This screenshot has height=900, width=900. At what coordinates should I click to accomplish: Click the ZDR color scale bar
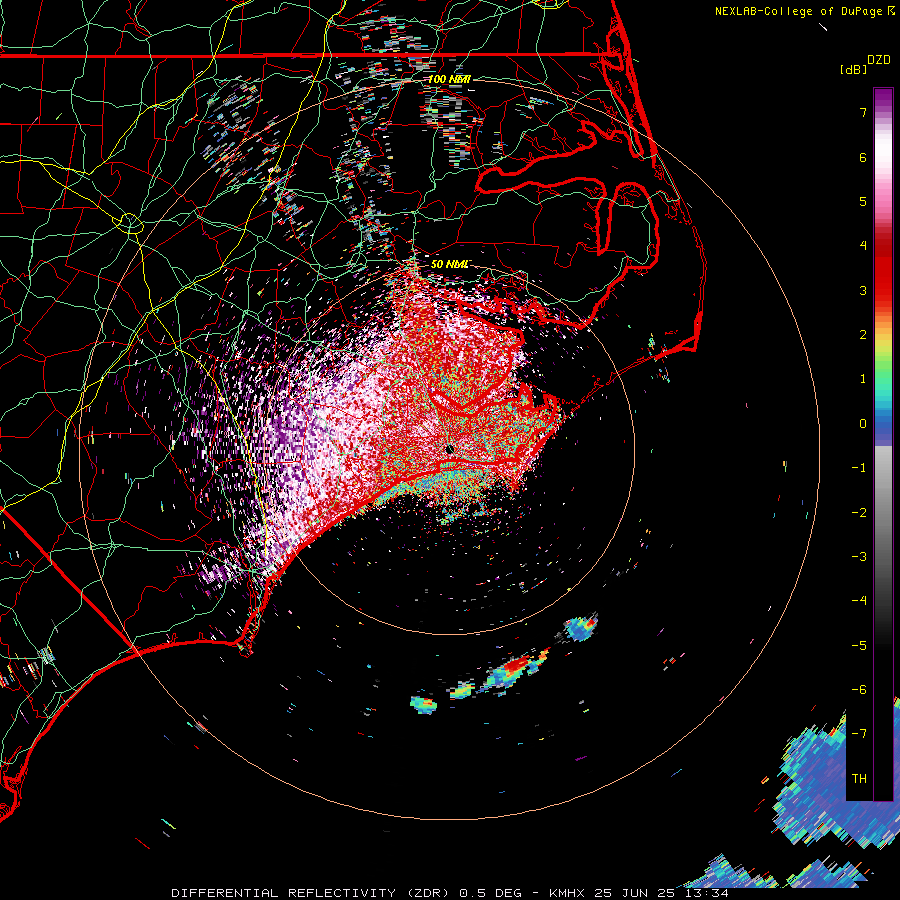pos(883,444)
